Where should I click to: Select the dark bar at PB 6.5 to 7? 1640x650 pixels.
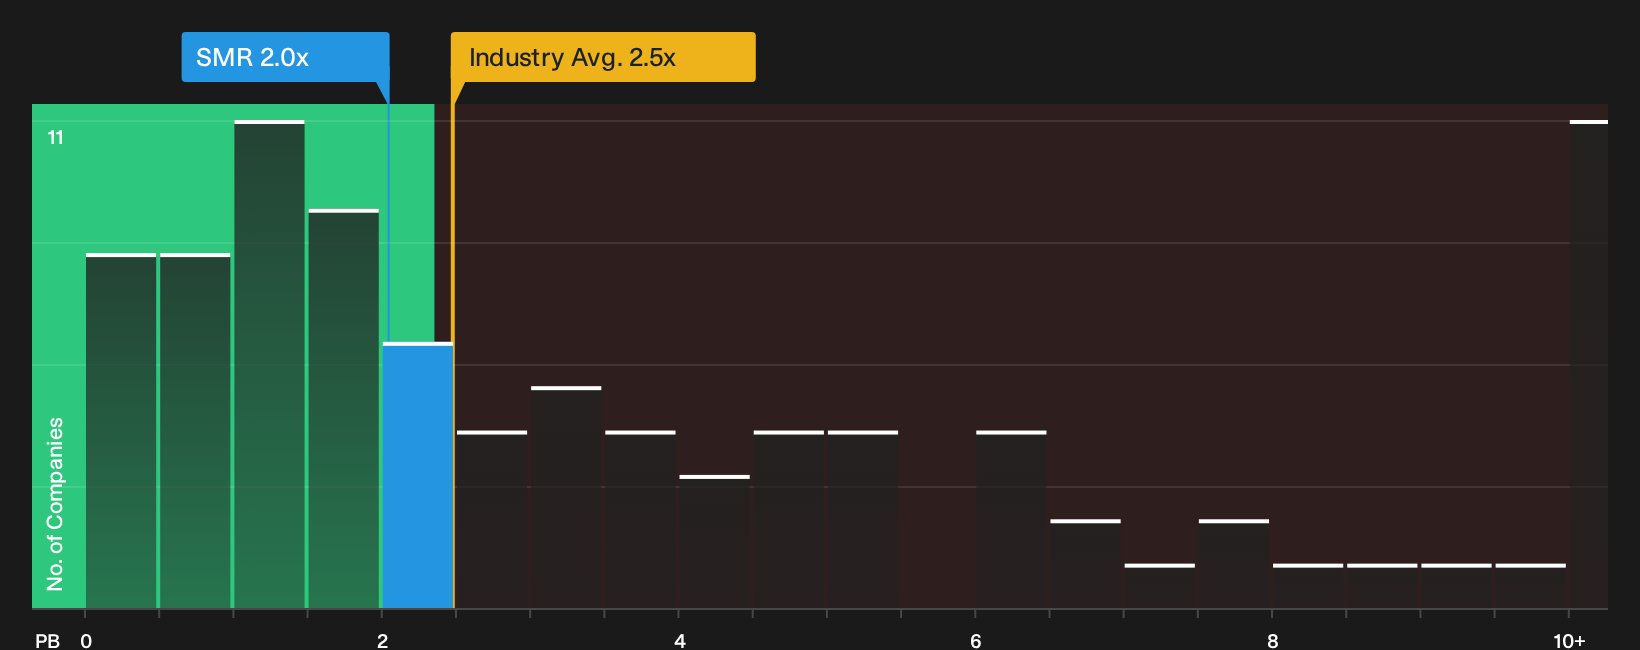(1086, 565)
